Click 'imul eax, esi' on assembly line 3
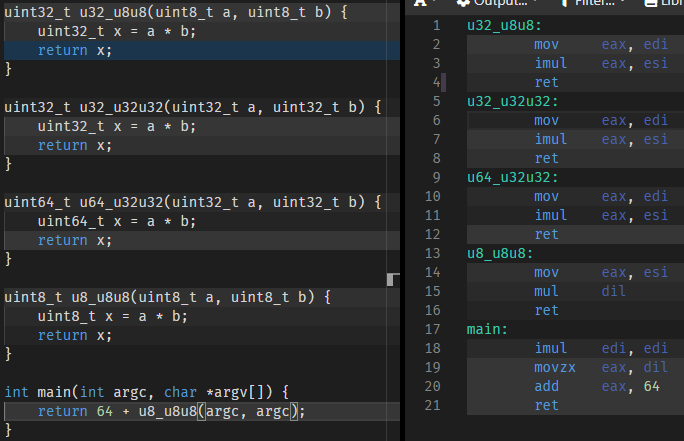Screen dimensions: 684x441 click(x=601, y=64)
